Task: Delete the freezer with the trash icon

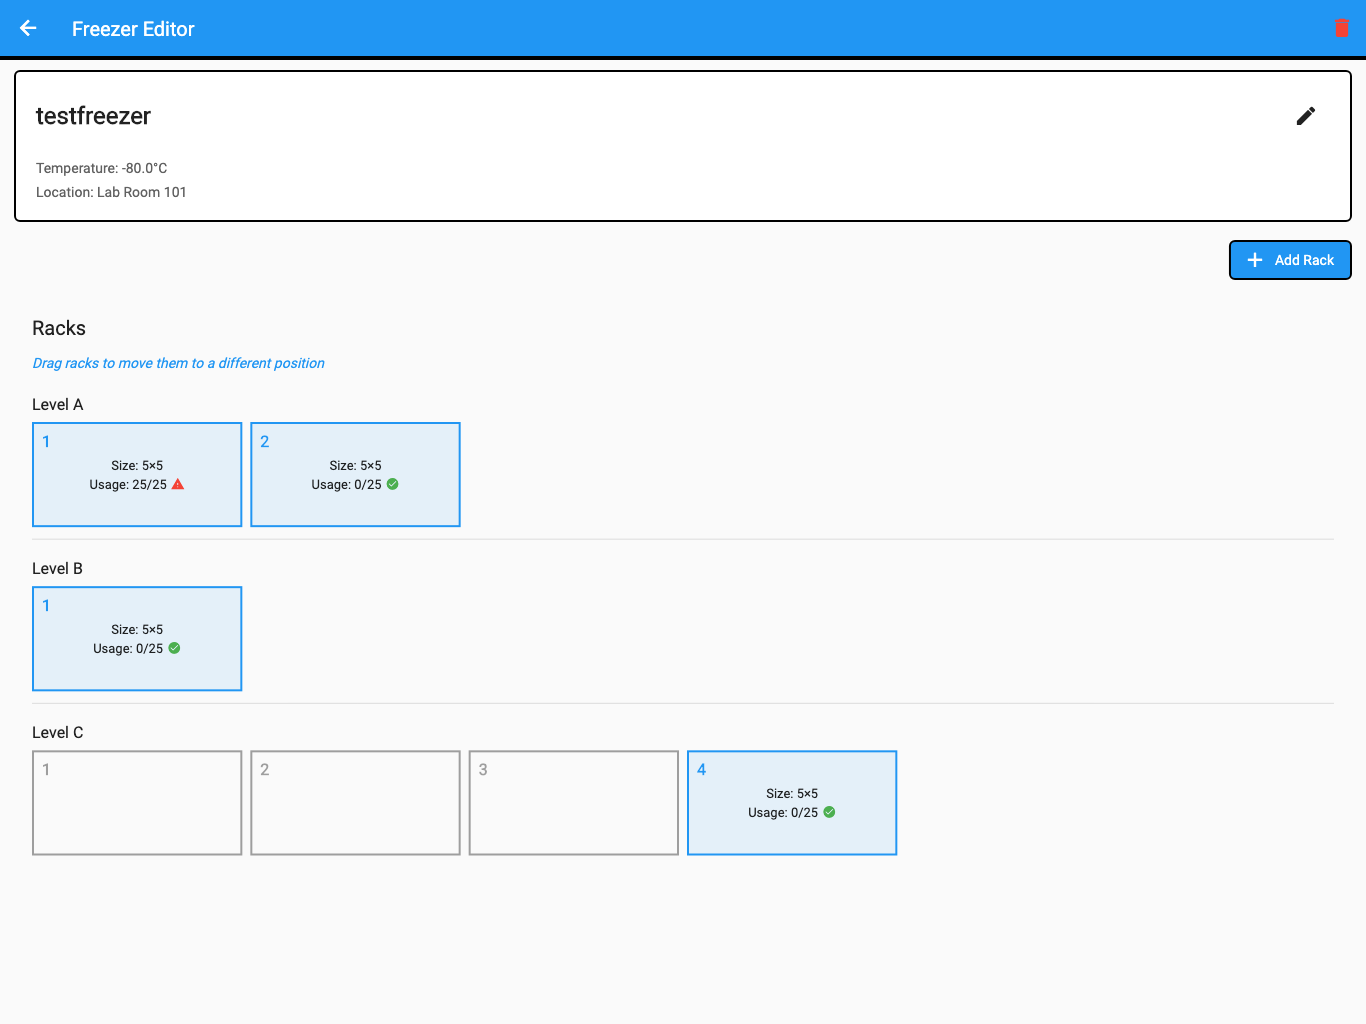Action: [x=1342, y=28]
